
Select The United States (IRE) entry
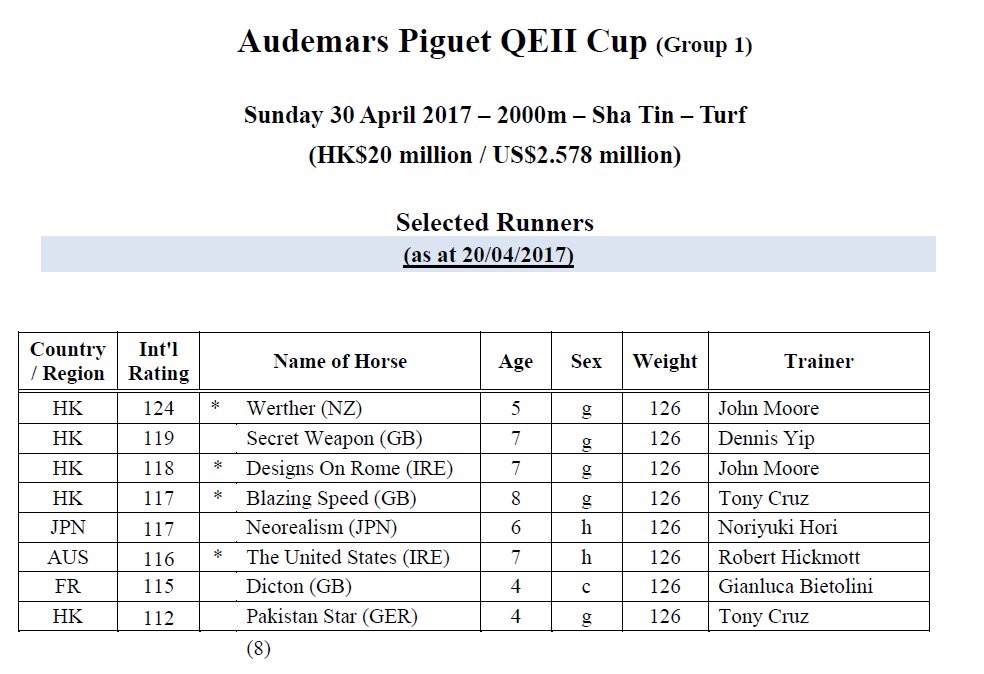[x=348, y=557]
